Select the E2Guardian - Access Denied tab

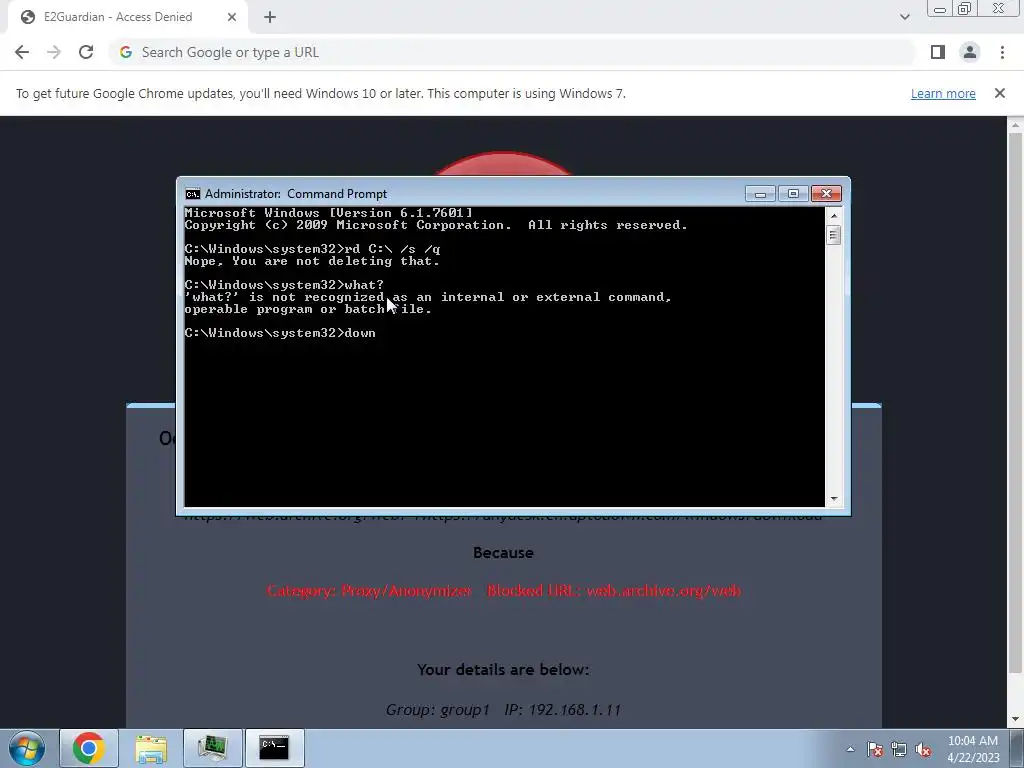click(127, 17)
